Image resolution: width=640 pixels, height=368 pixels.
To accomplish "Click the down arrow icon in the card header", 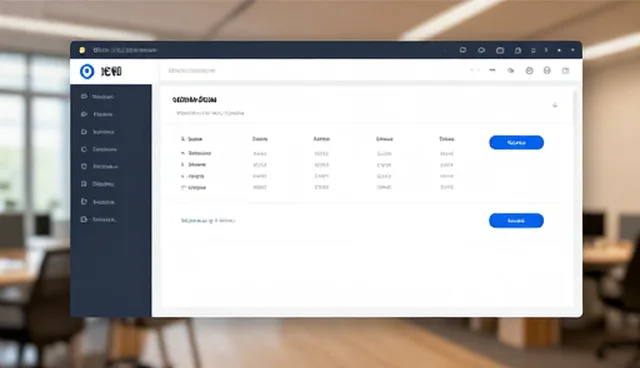I will [555, 105].
